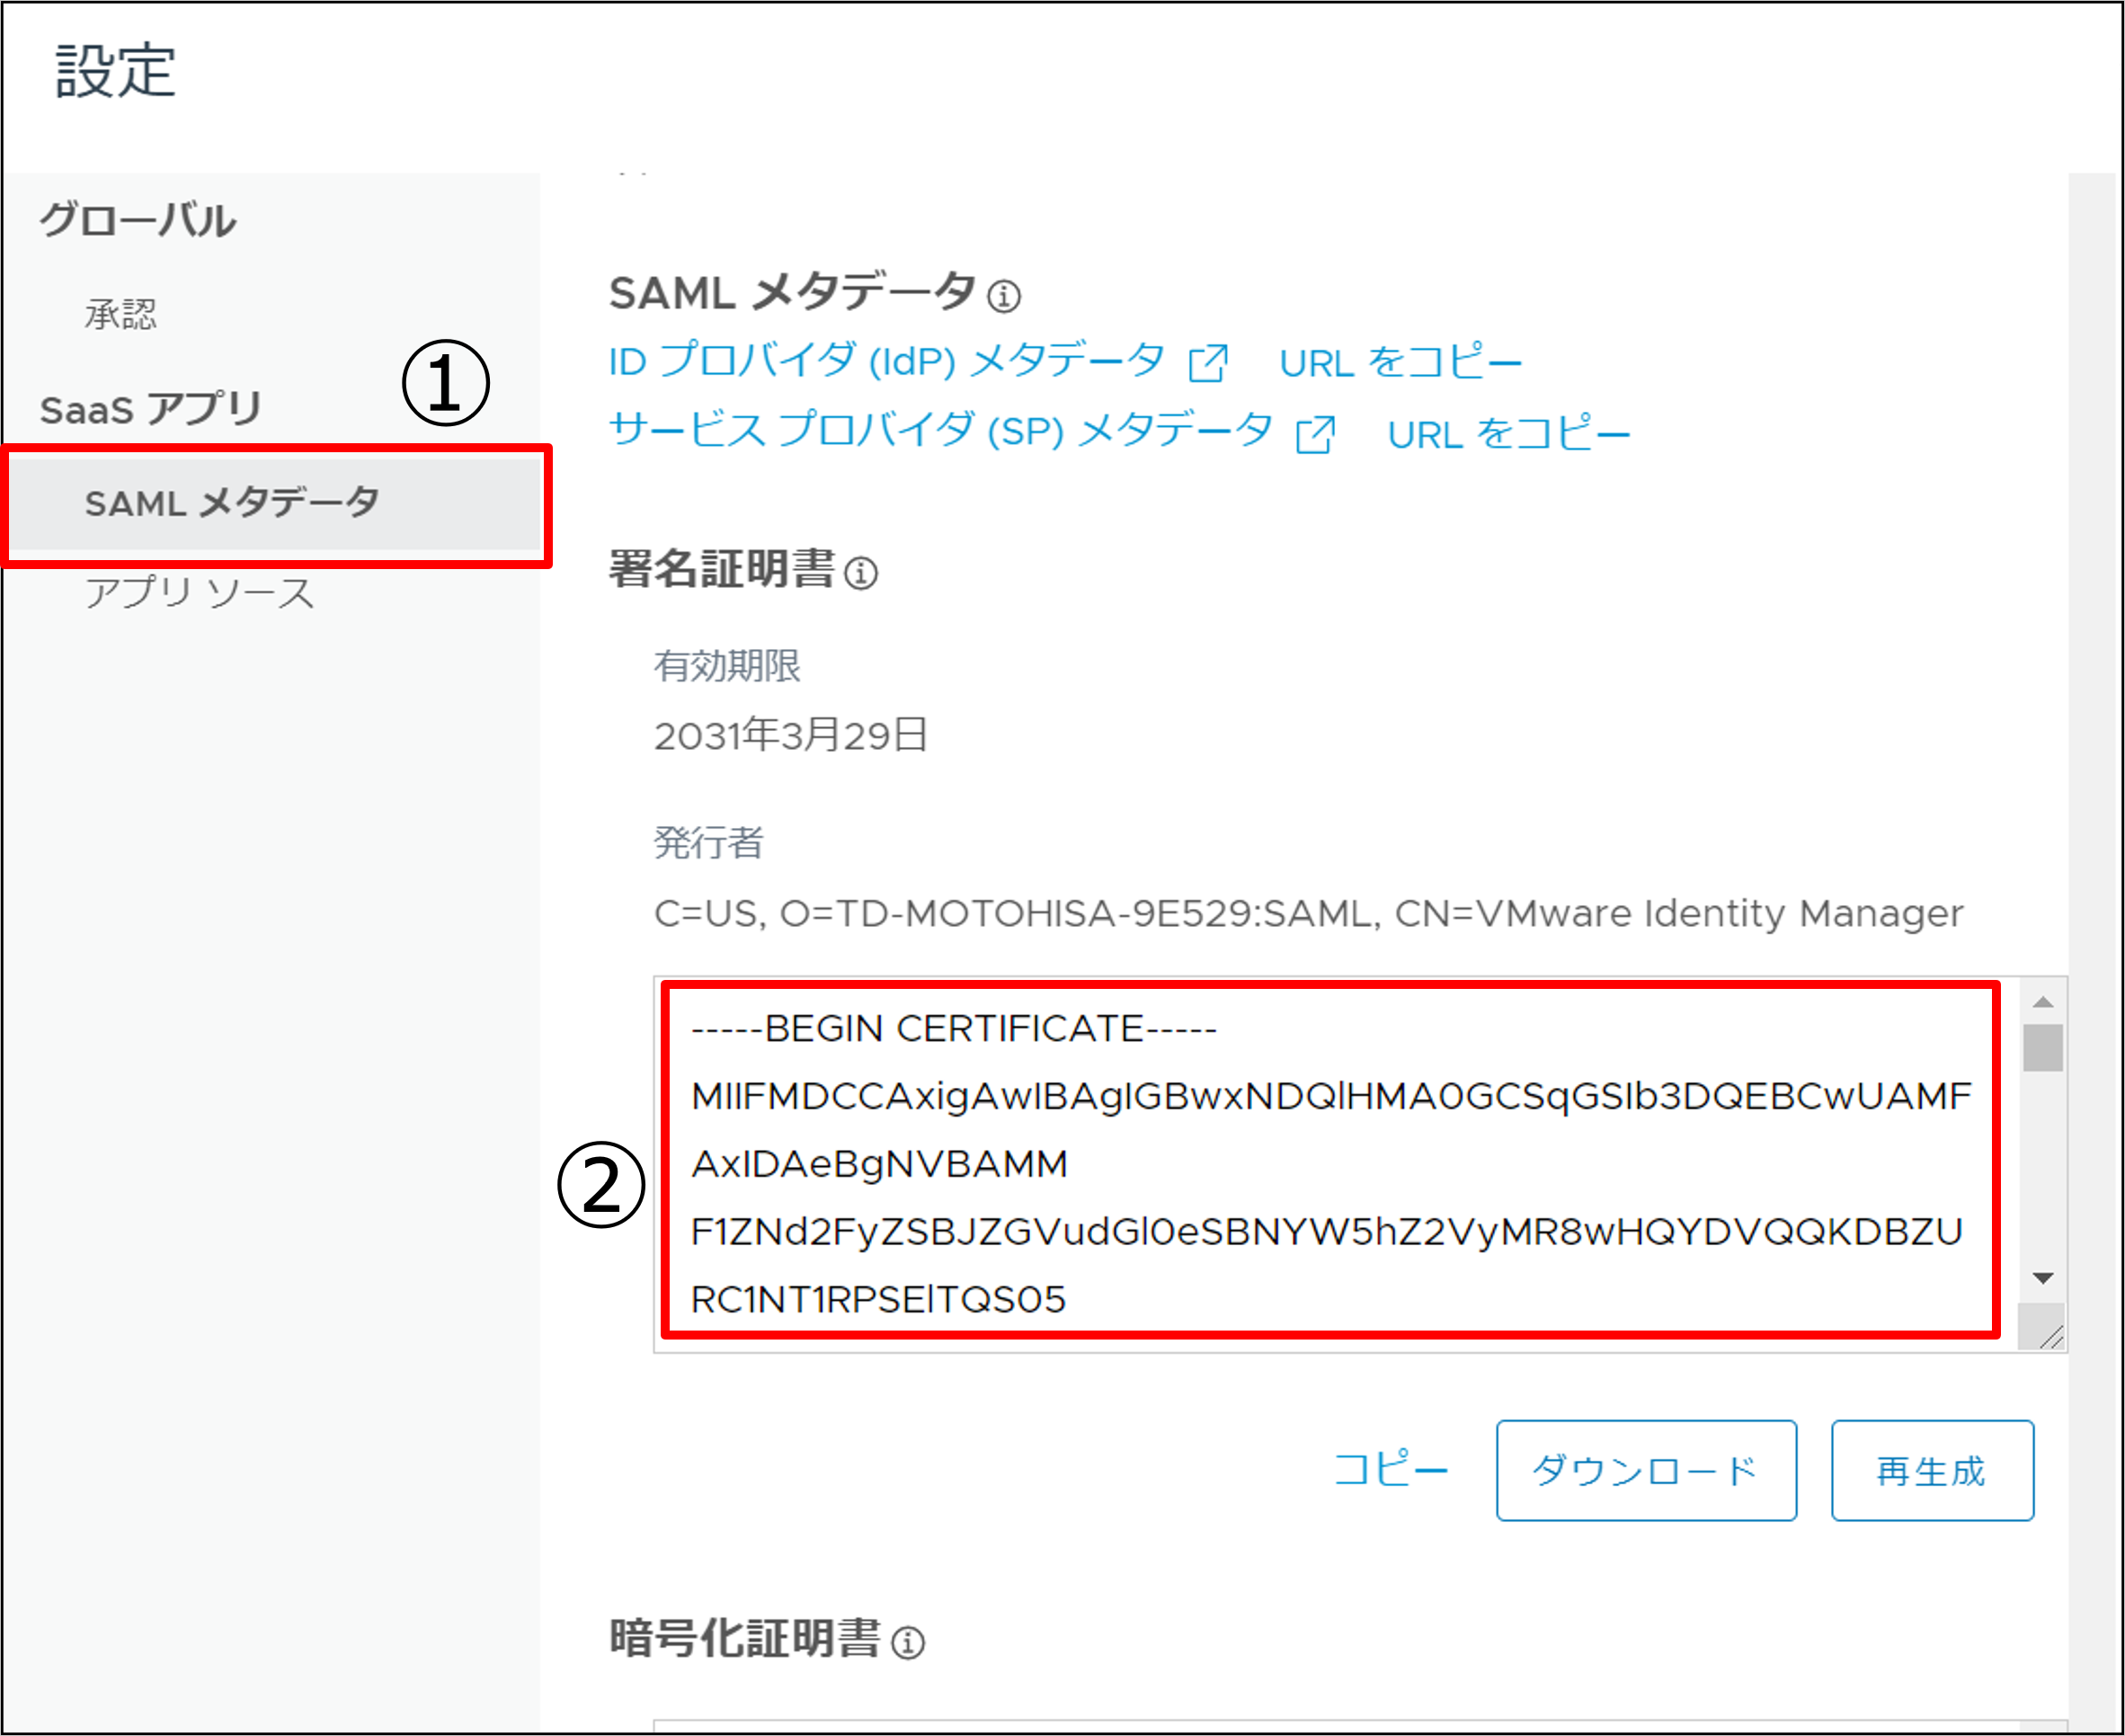The image size is (2125, 1736).
Task: Click the certificate textarea scrollbar thumb
Action: point(2042,1047)
